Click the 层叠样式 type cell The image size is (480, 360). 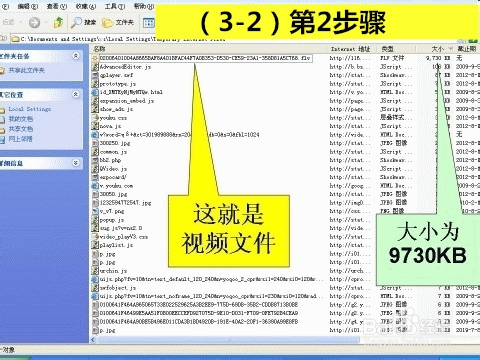click(396, 118)
